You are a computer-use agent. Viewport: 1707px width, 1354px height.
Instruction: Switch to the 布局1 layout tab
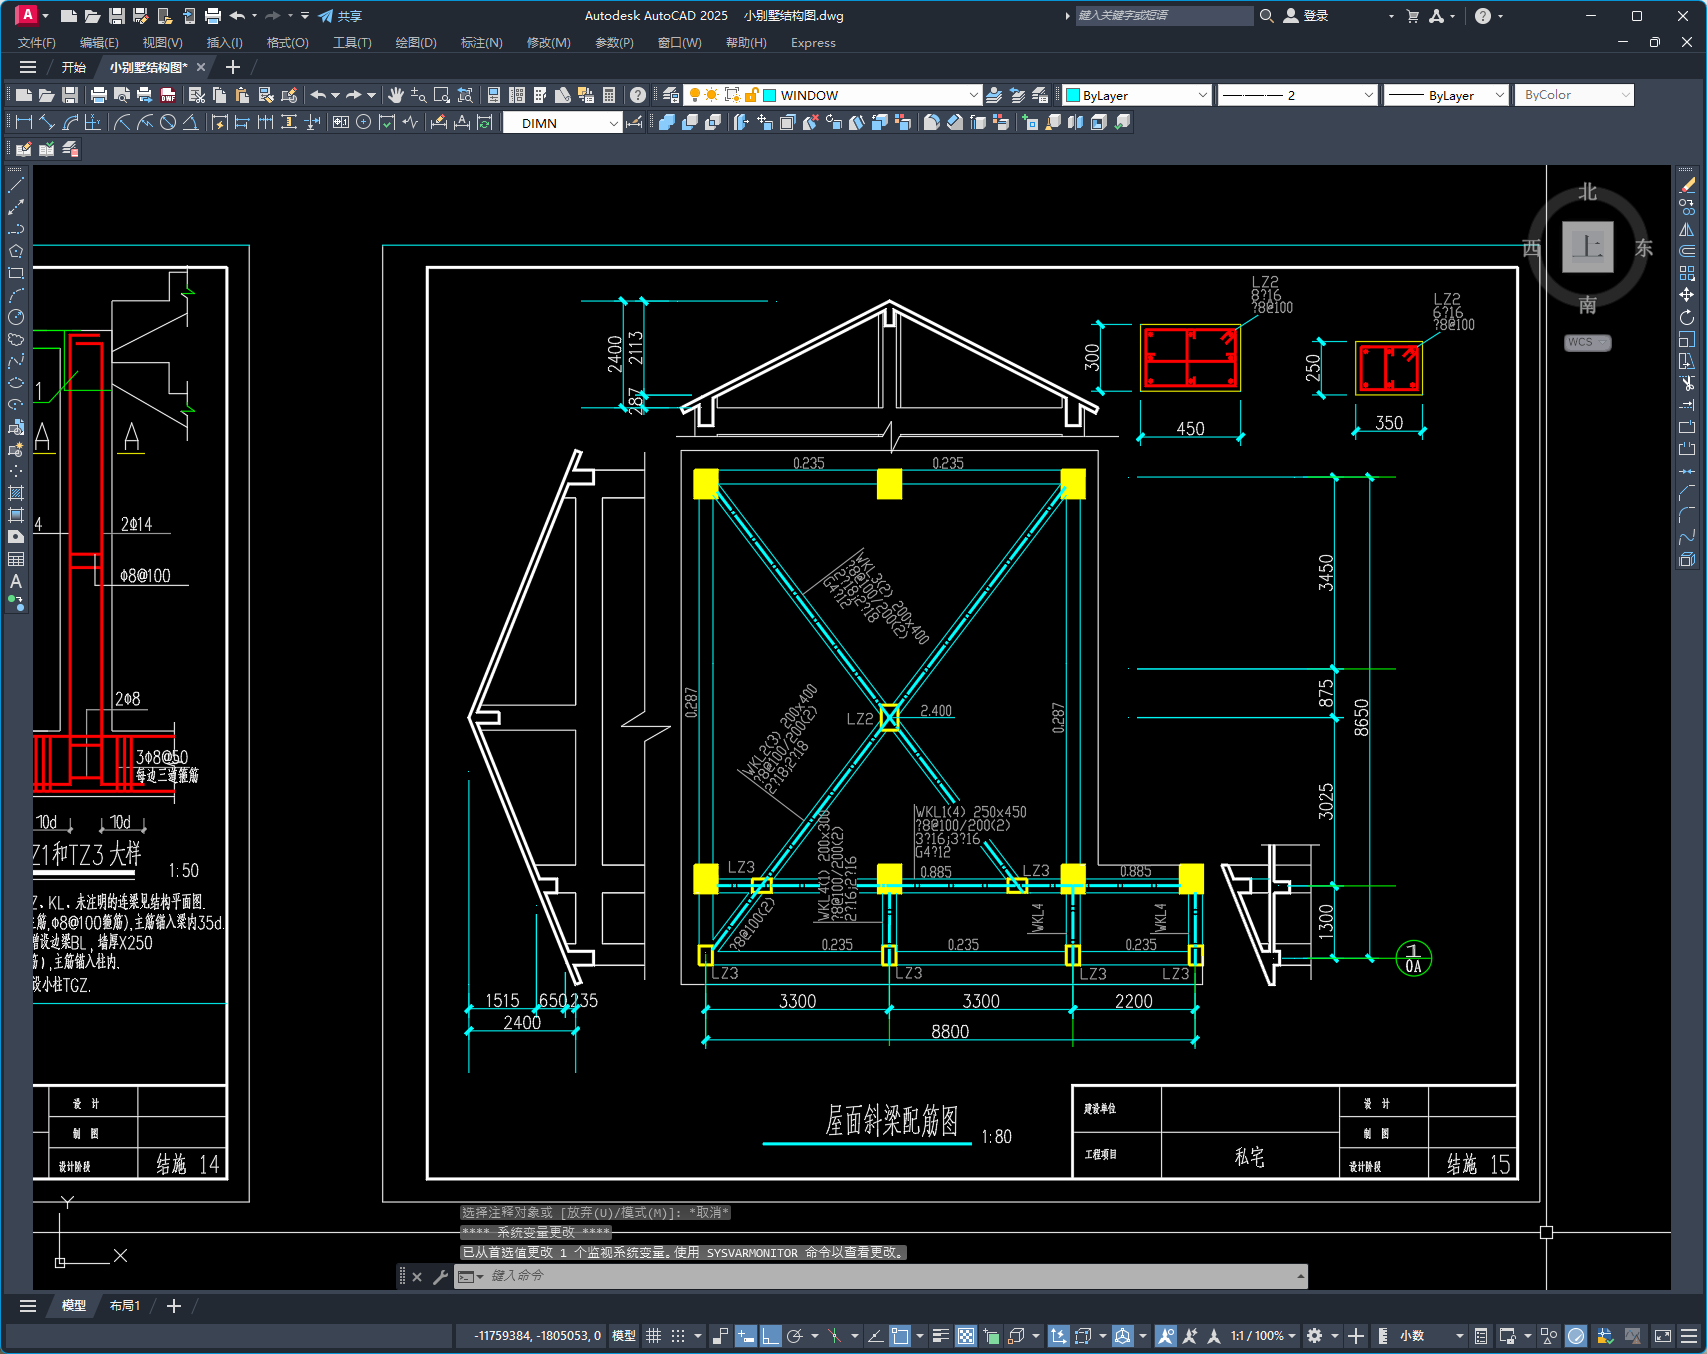point(125,1306)
